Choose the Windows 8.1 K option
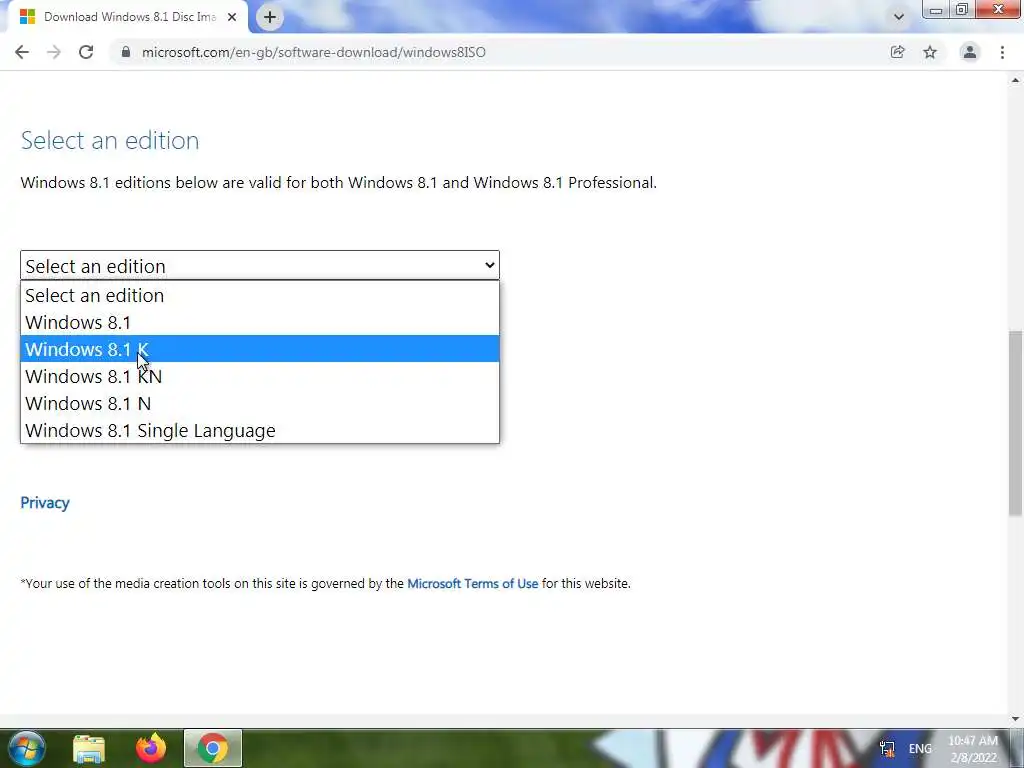 (260, 349)
